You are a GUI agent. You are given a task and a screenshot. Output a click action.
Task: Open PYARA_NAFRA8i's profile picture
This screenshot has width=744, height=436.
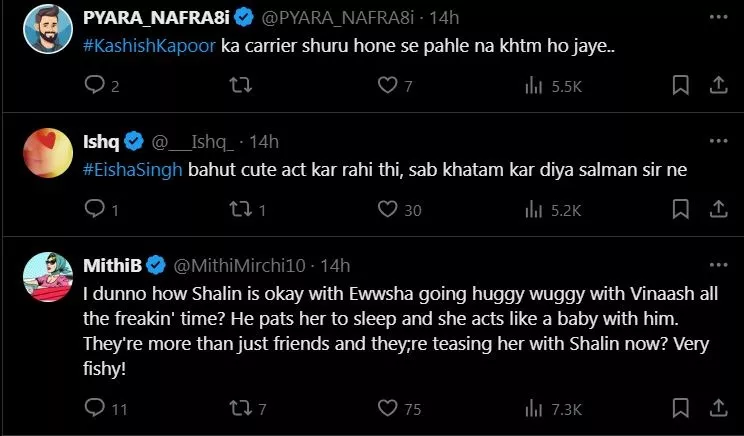pos(45,30)
